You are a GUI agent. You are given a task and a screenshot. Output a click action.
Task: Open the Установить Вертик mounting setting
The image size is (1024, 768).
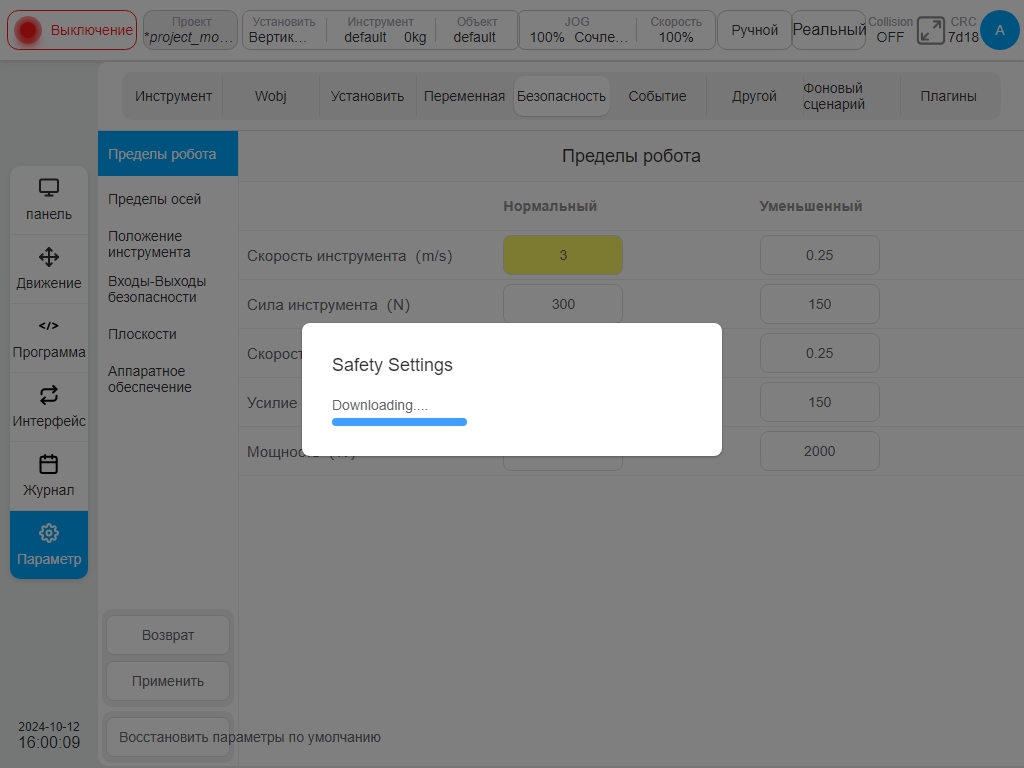(284, 30)
